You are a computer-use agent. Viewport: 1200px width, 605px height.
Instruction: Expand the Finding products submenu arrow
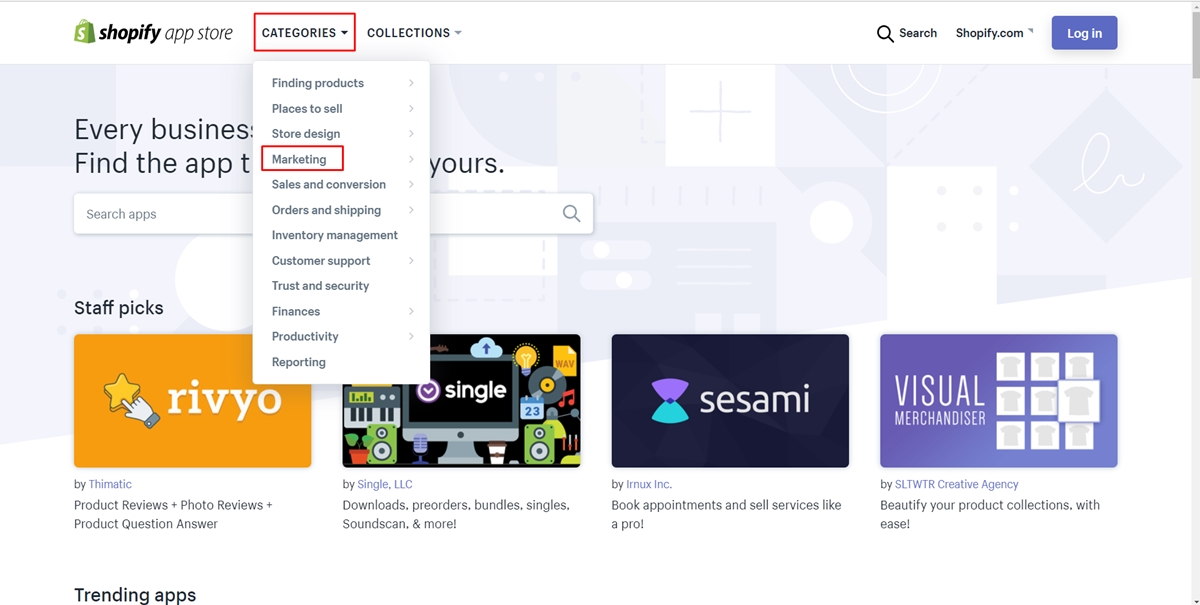[411, 83]
